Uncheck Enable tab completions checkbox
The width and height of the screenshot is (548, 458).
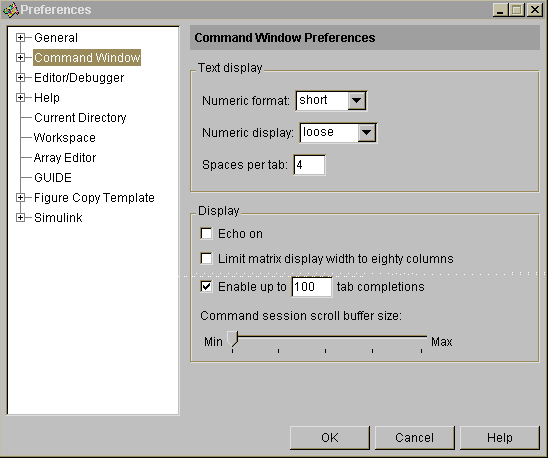[x=206, y=287]
